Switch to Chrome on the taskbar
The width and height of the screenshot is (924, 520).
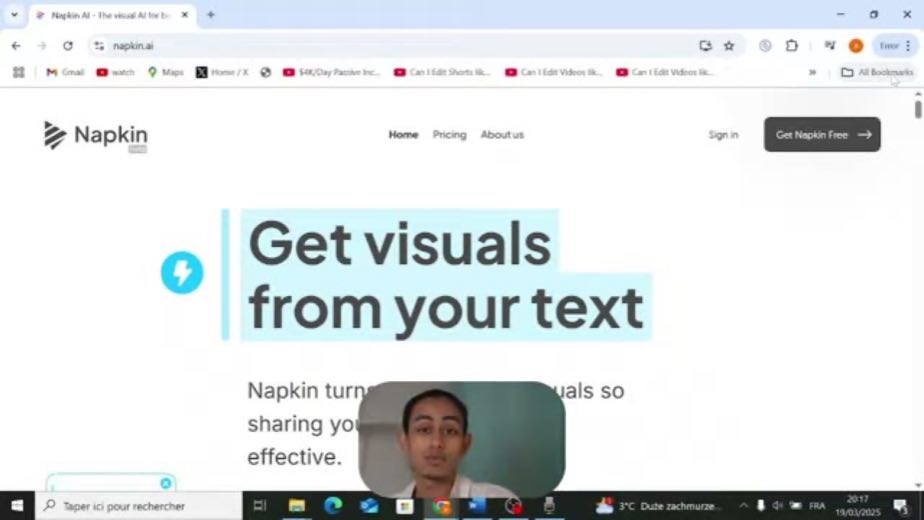coord(441,506)
